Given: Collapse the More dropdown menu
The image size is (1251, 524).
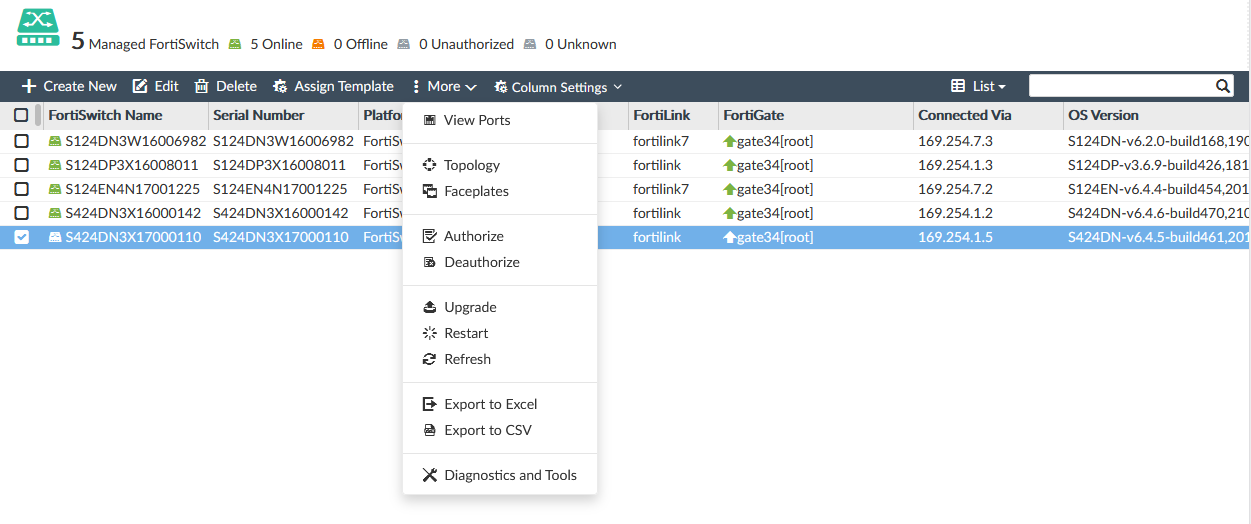Looking at the screenshot, I should click(x=445, y=87).
